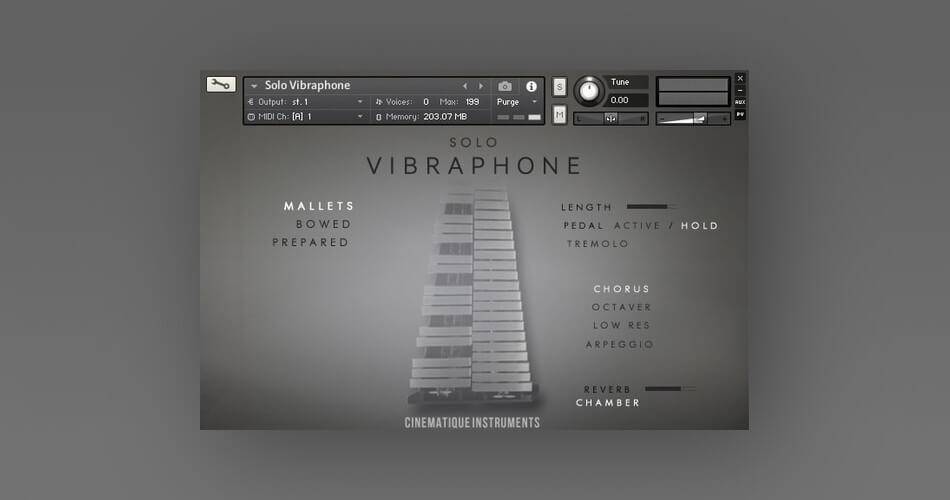Image resolution: width=950 pixels, height=500 pixels.
Task: Click the Solo Vibraphone instrument name
Action: click(x=307, y=85)
